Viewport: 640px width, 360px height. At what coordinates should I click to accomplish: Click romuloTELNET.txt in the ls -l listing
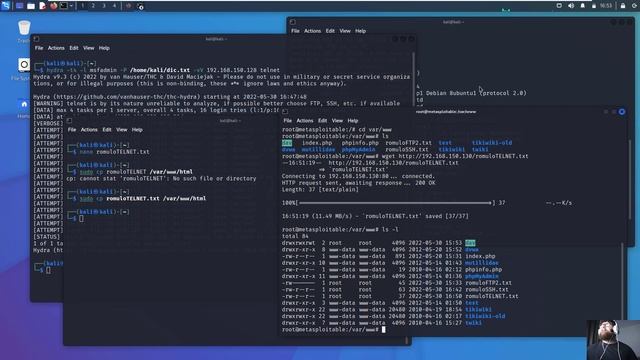[492, 296]
